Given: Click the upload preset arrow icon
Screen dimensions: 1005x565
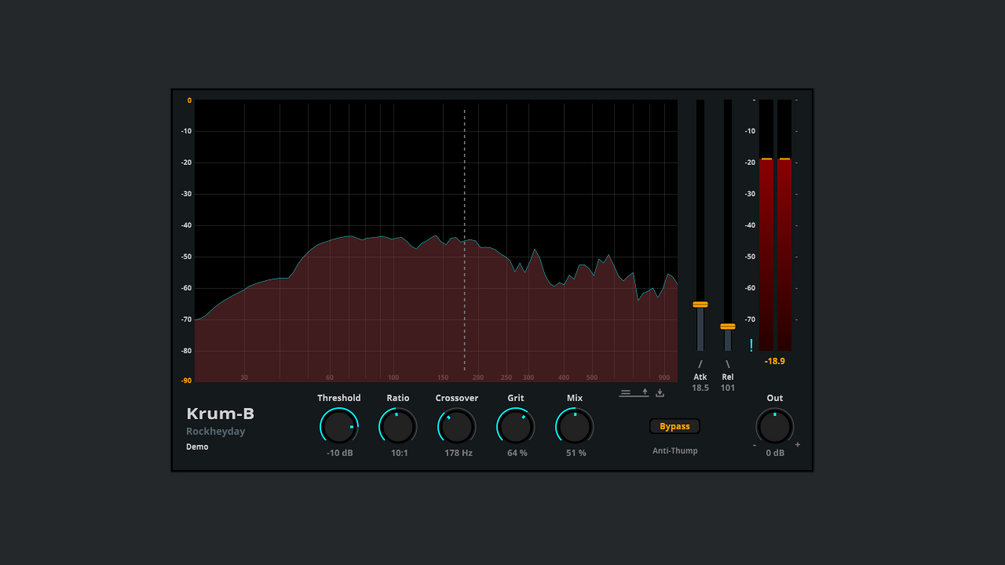Looking at the screenshot, I should click(x=645, y=392).
